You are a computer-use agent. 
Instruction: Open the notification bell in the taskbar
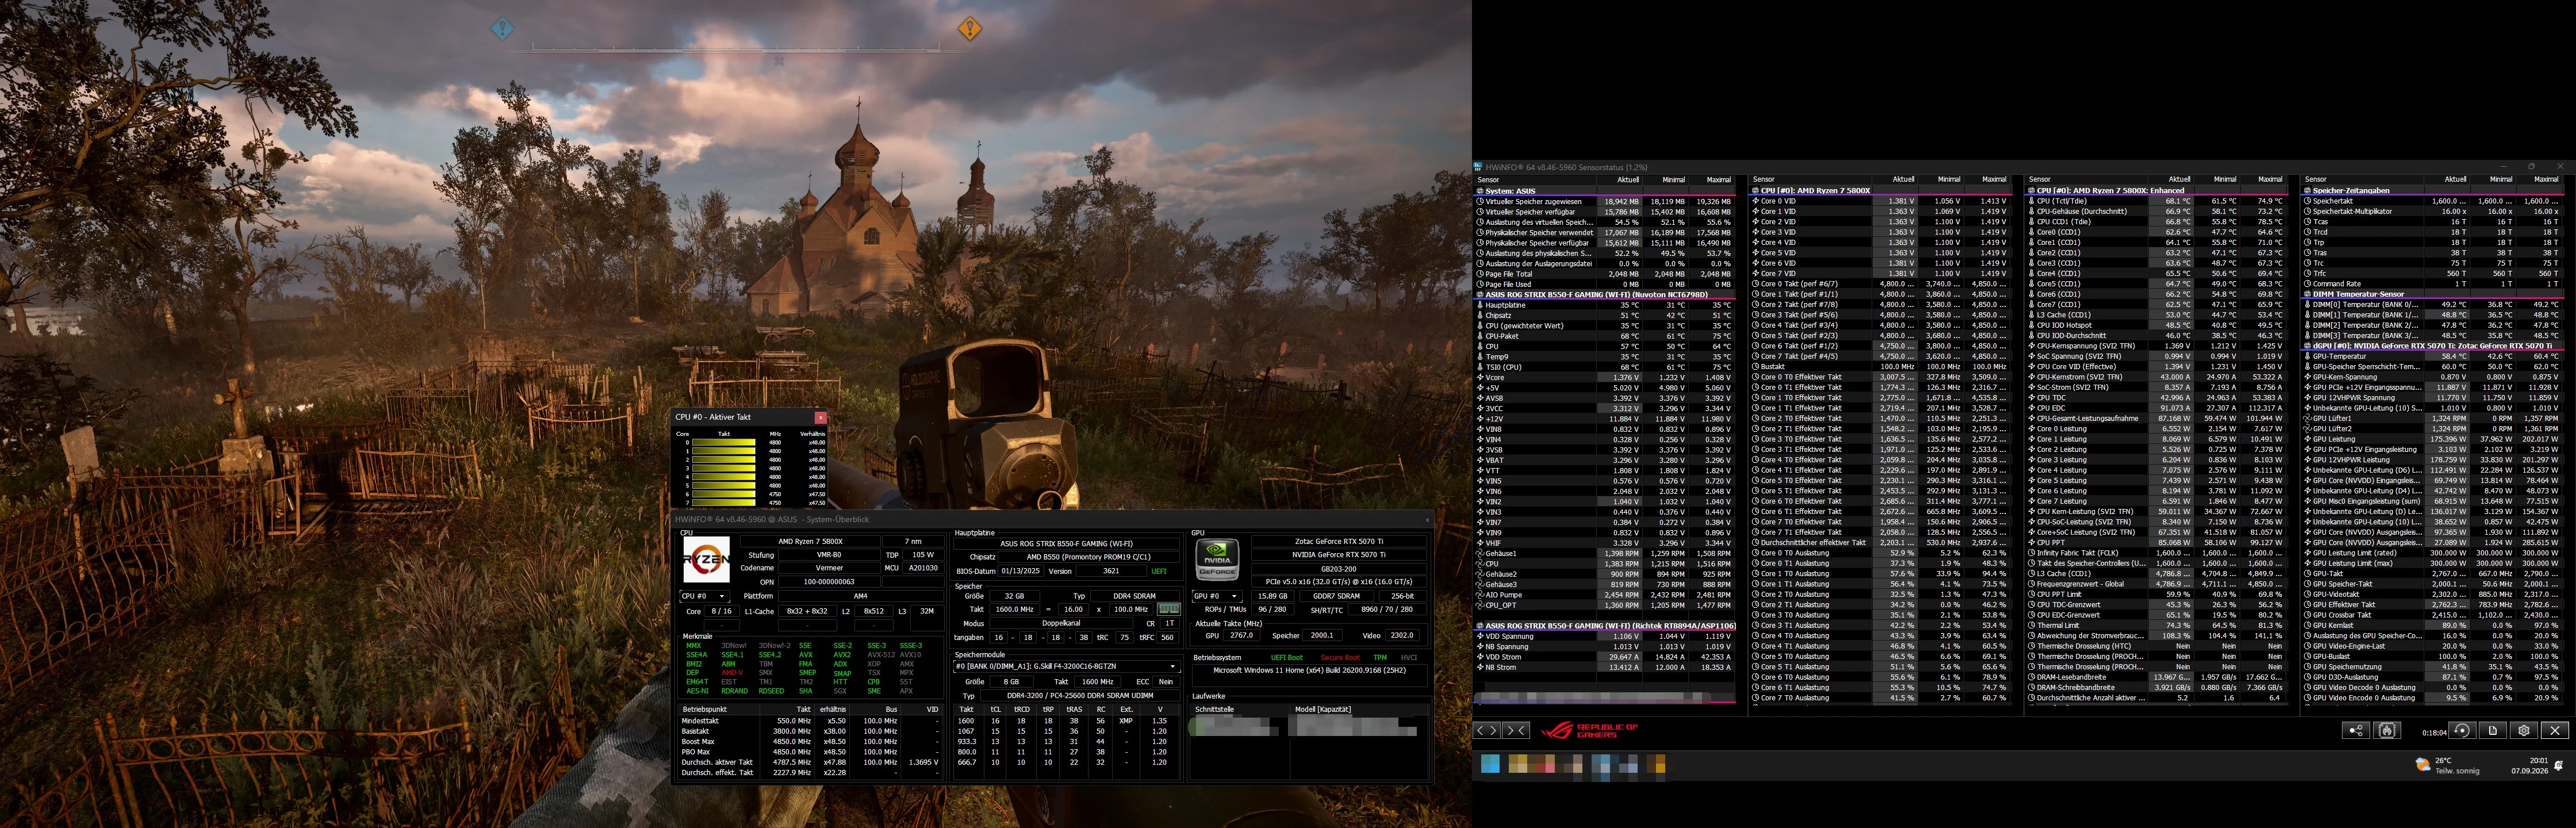coord(2558,765)
